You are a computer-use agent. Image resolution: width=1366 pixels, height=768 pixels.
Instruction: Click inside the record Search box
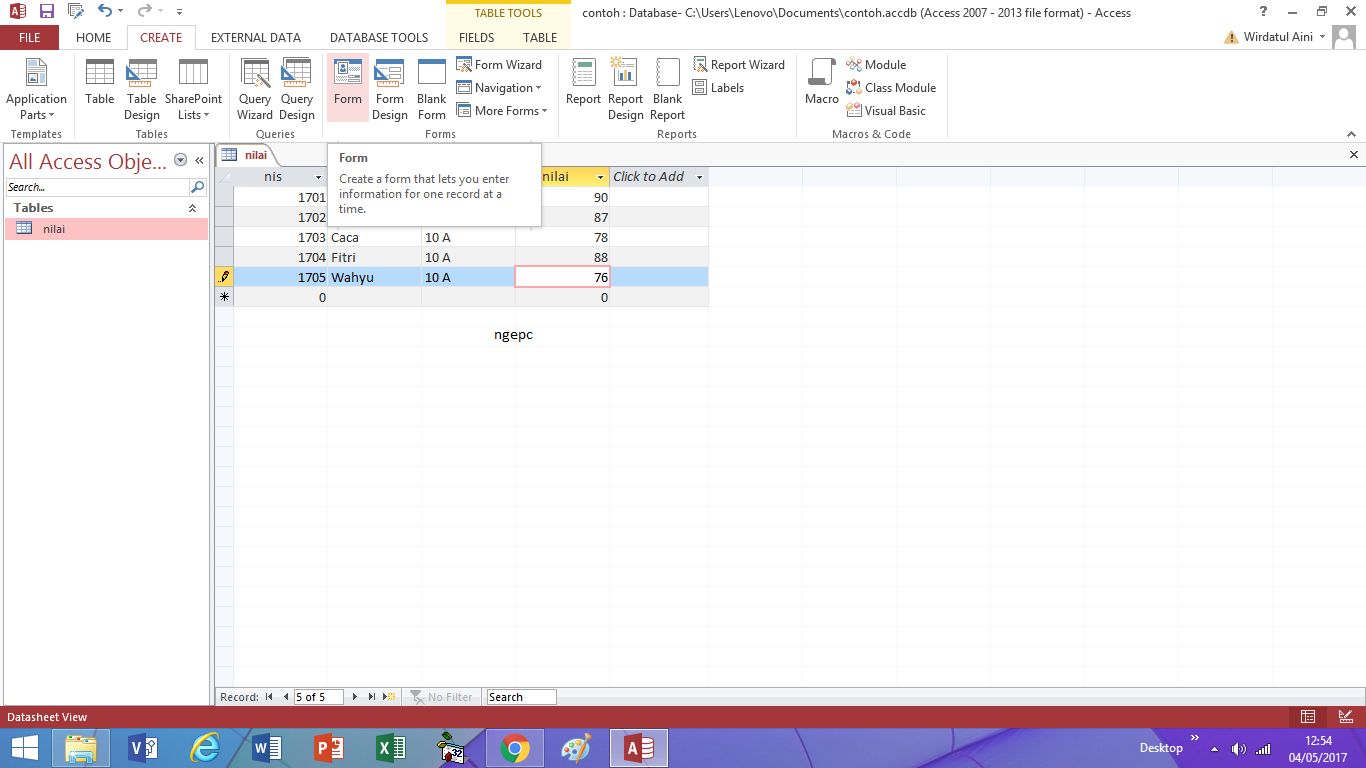[x=520, y=697]
